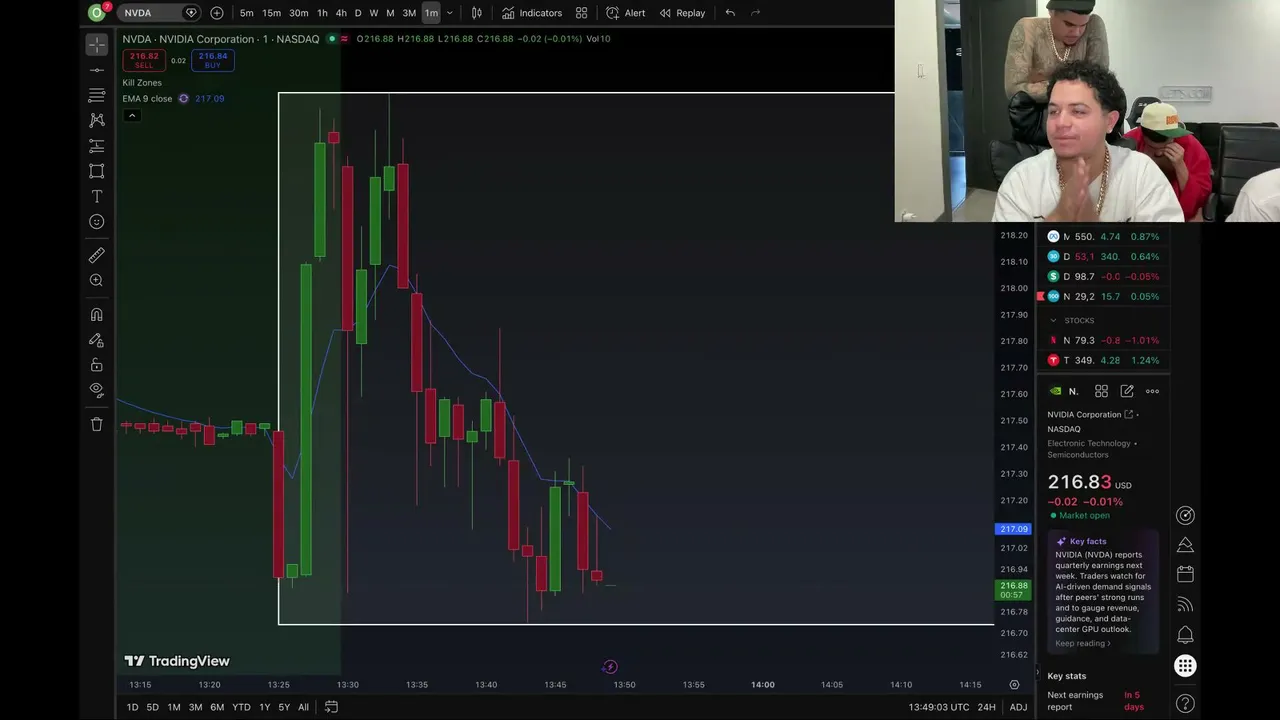Open the news feed broadcast icon
1280x720 pixels.
[x=1185, y=604]
